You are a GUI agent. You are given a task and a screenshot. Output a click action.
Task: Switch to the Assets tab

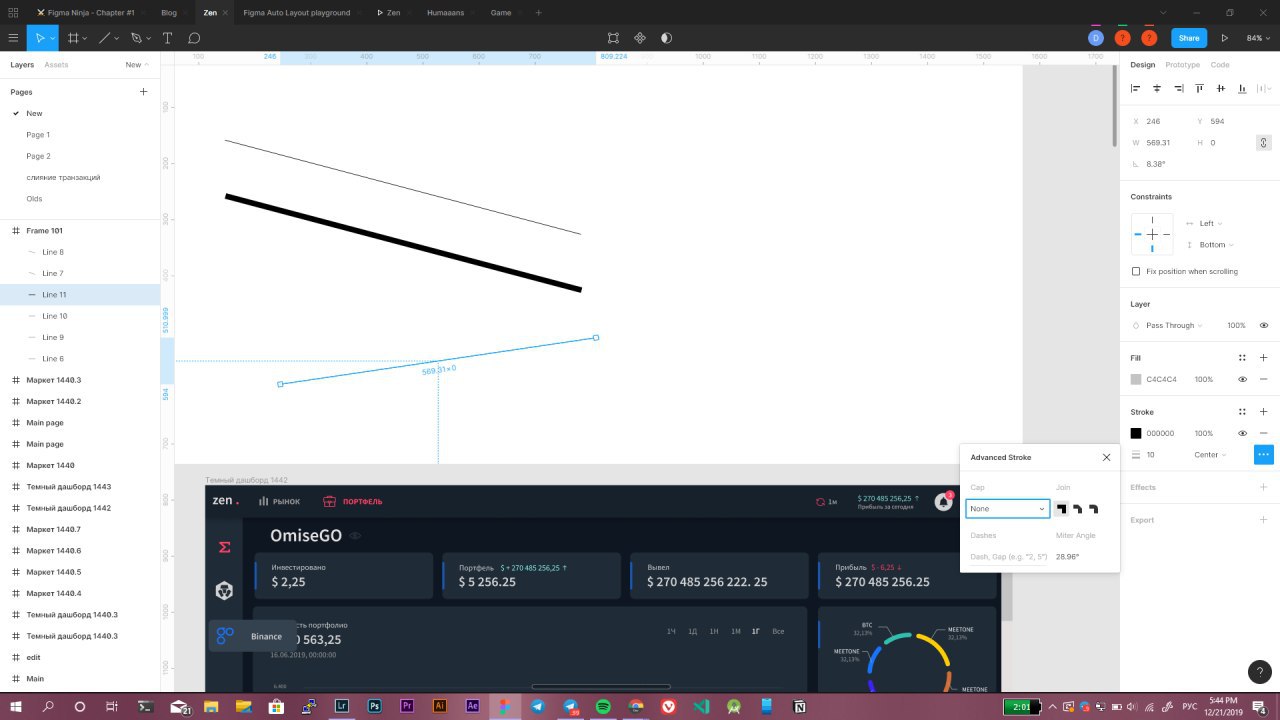[x=56, y=65]
